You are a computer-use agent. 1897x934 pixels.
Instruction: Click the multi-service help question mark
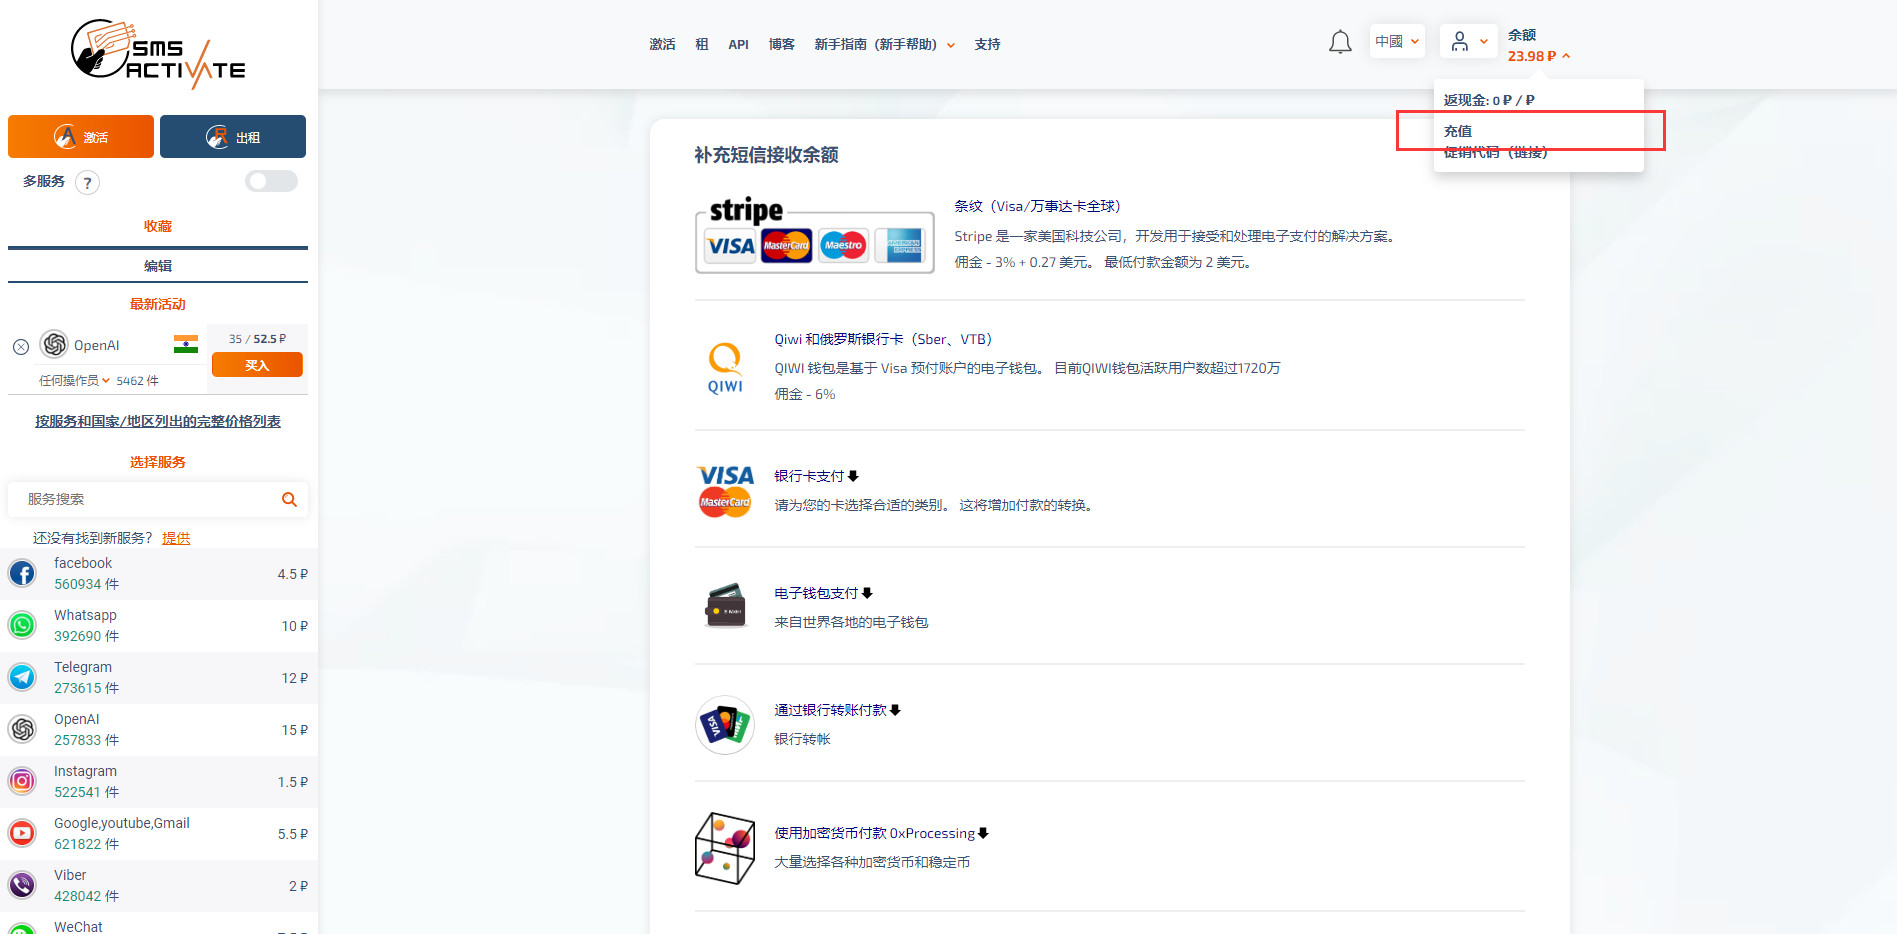click(x=88, y=182)
